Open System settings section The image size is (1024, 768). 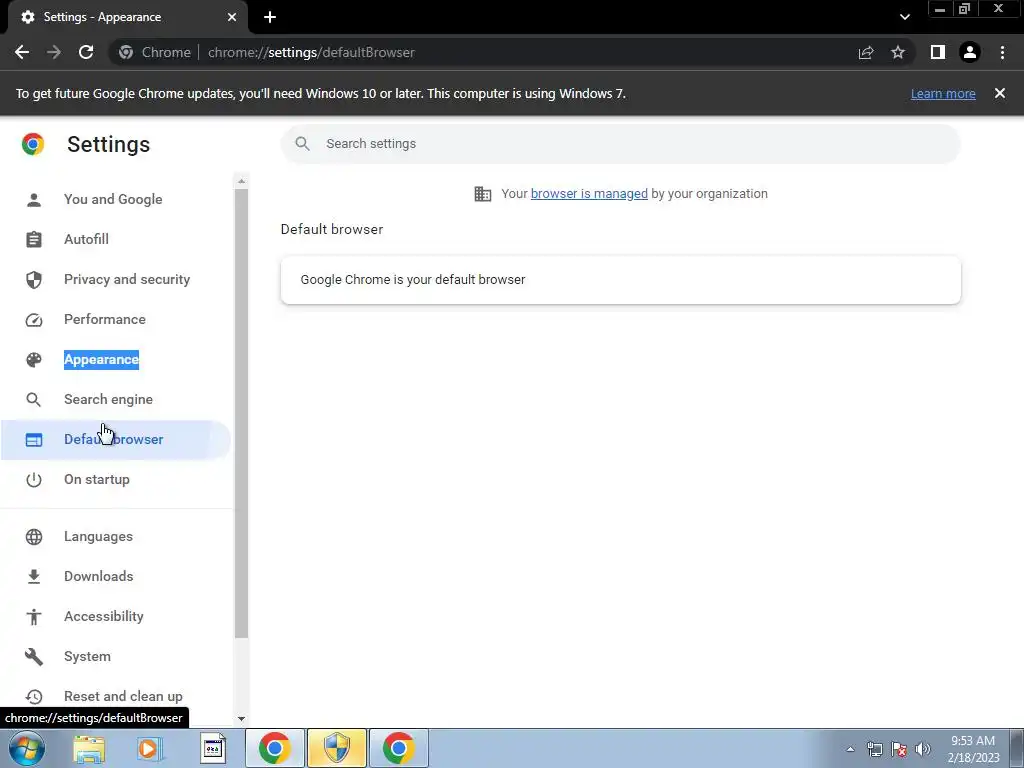pos(87,656)
